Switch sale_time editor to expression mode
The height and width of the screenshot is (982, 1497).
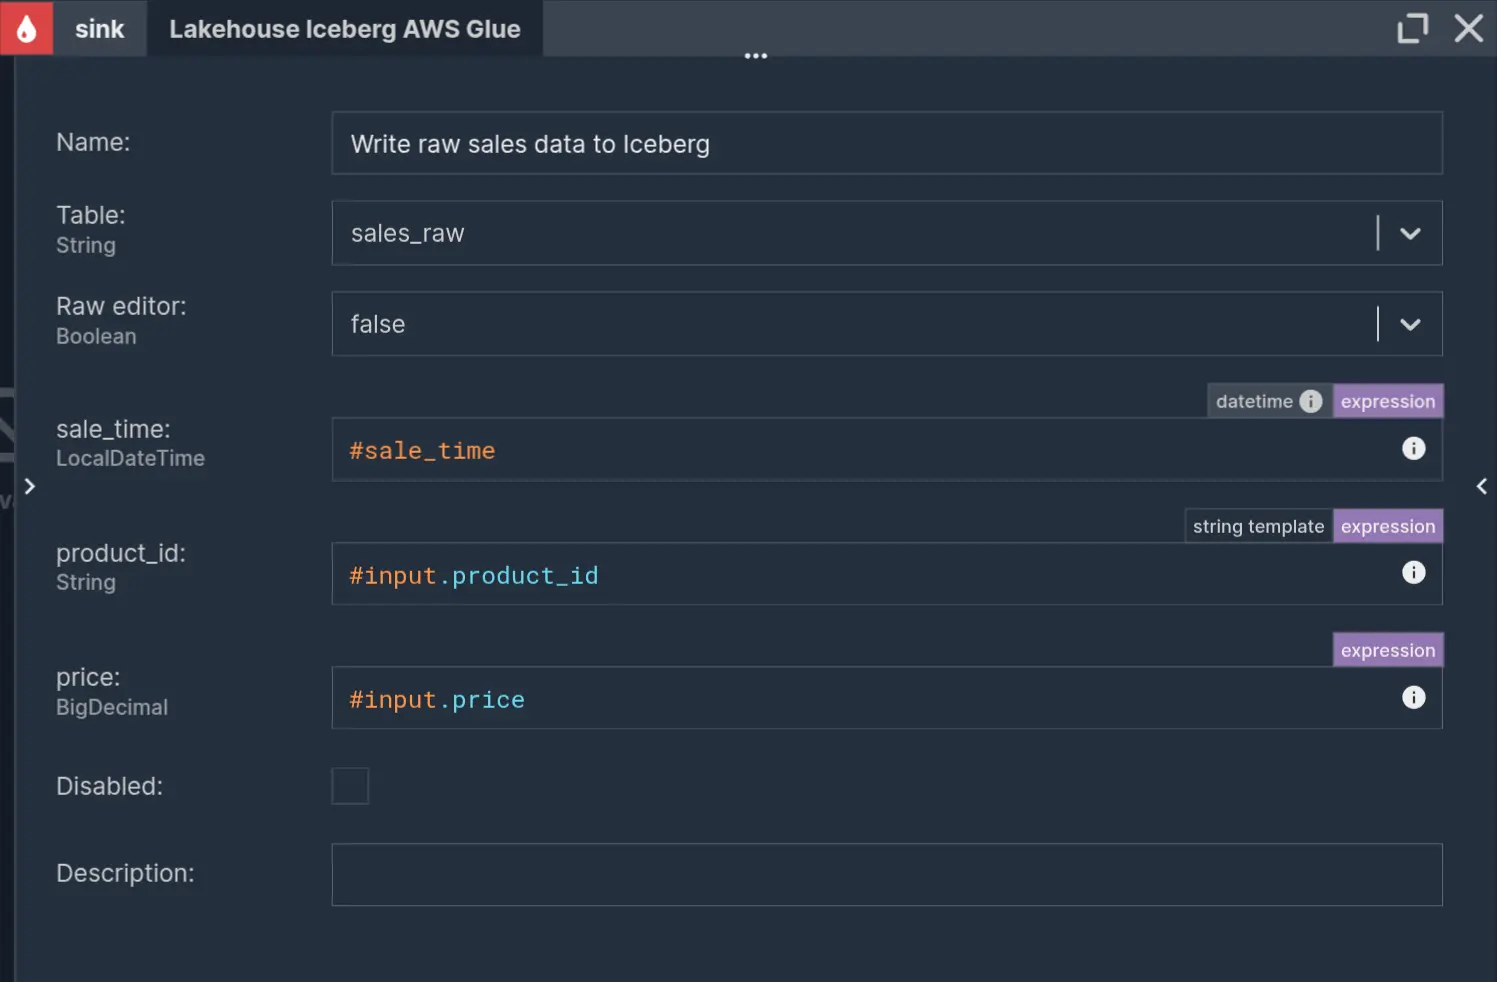[1387, 401]
